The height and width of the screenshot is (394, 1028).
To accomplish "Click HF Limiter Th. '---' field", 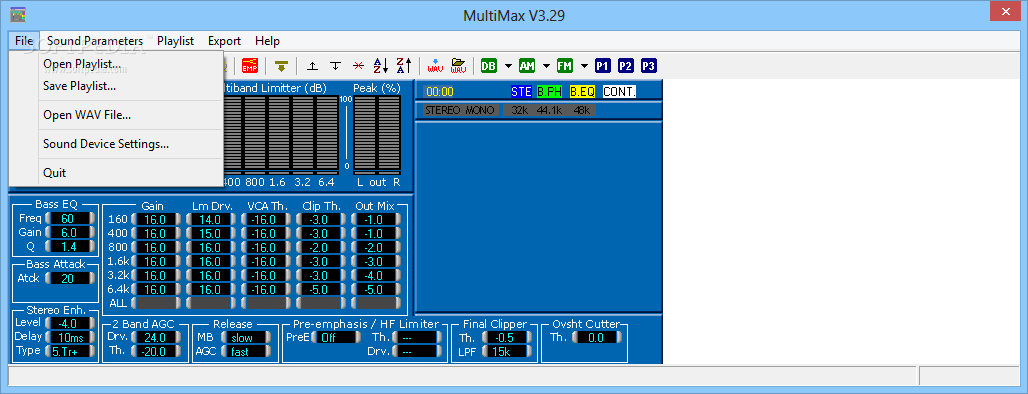I will coord(417,338).
